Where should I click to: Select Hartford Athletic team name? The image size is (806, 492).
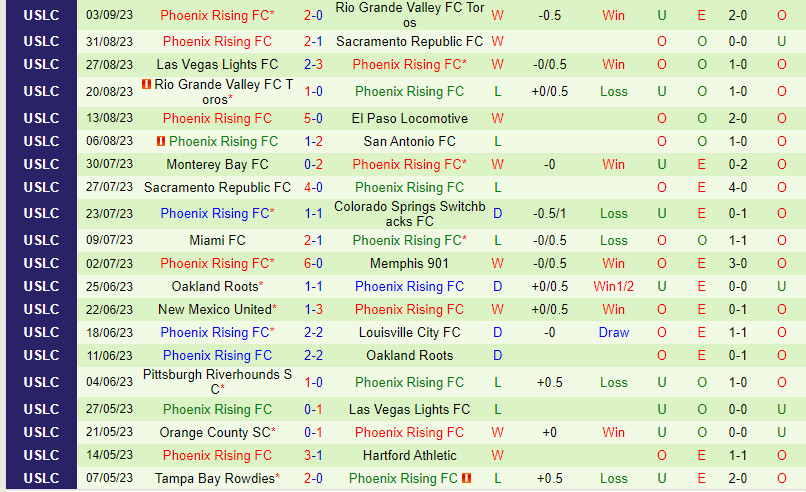[409, 455]
